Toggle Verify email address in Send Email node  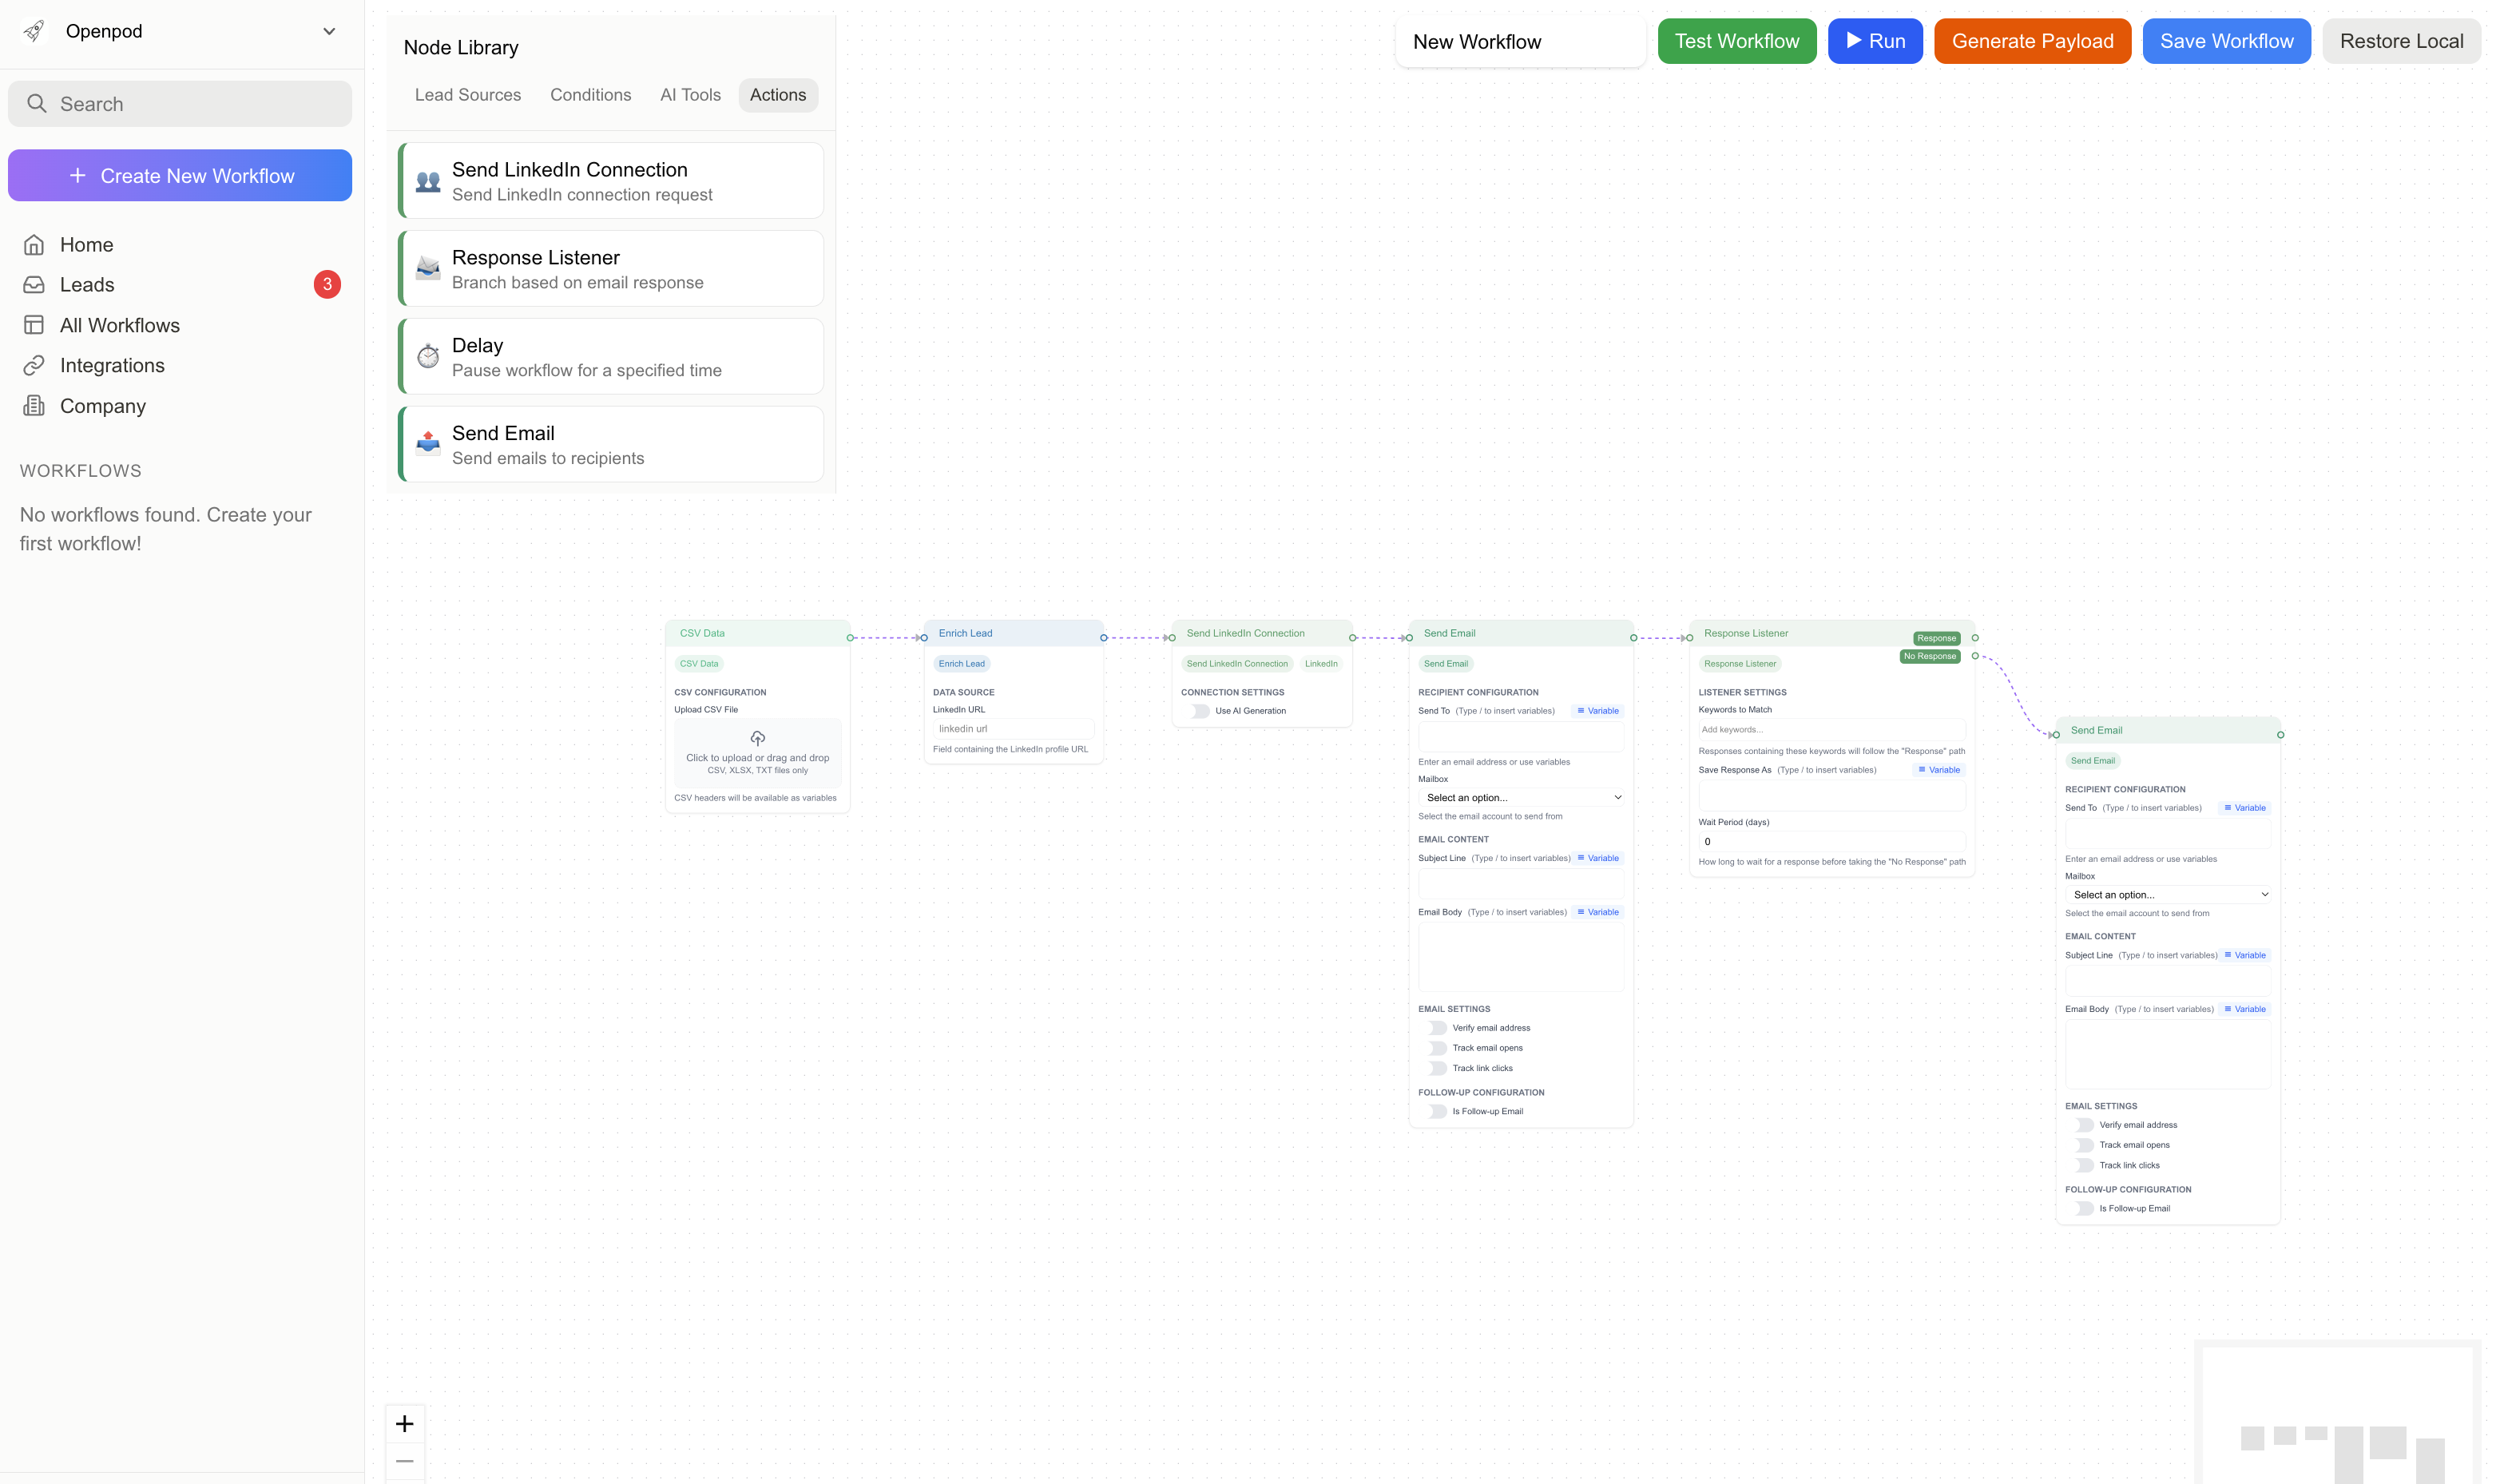click(1438, 1027)
